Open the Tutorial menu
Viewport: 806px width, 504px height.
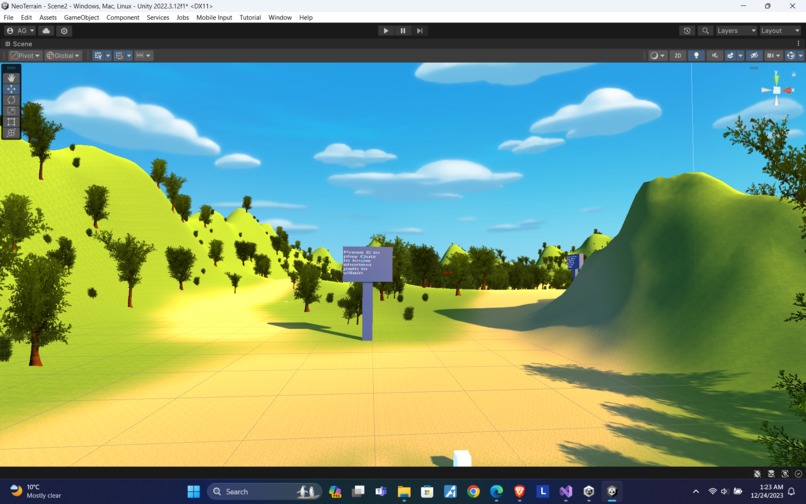tap(250, 17)
